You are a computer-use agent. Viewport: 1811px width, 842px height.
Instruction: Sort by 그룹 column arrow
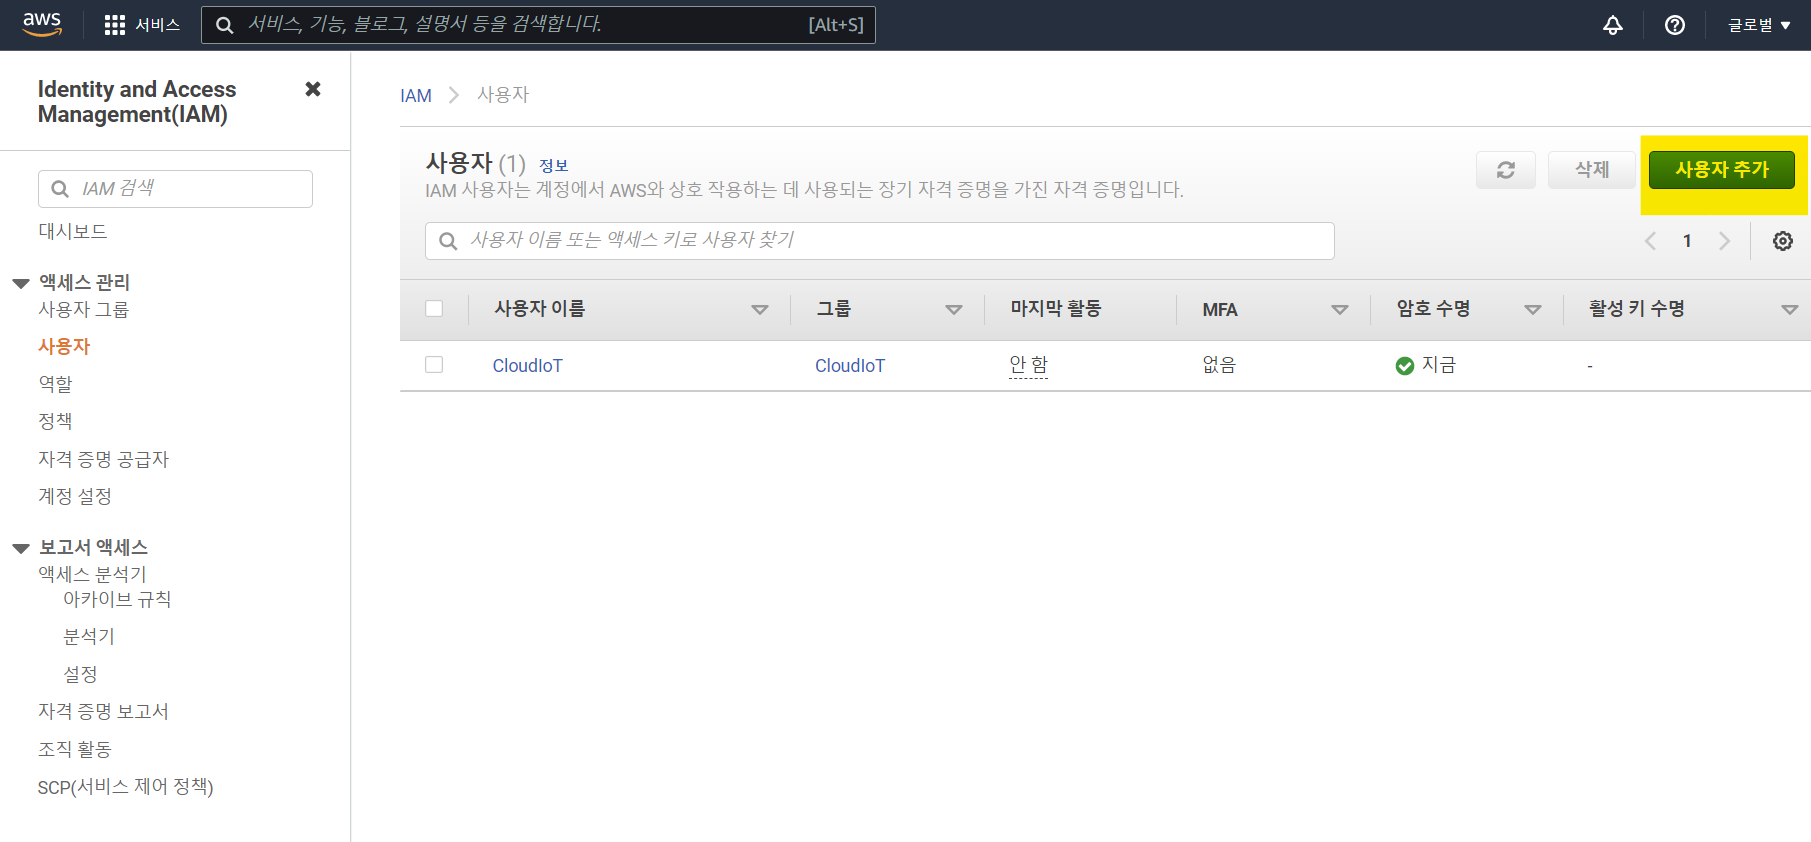[954, 310]
